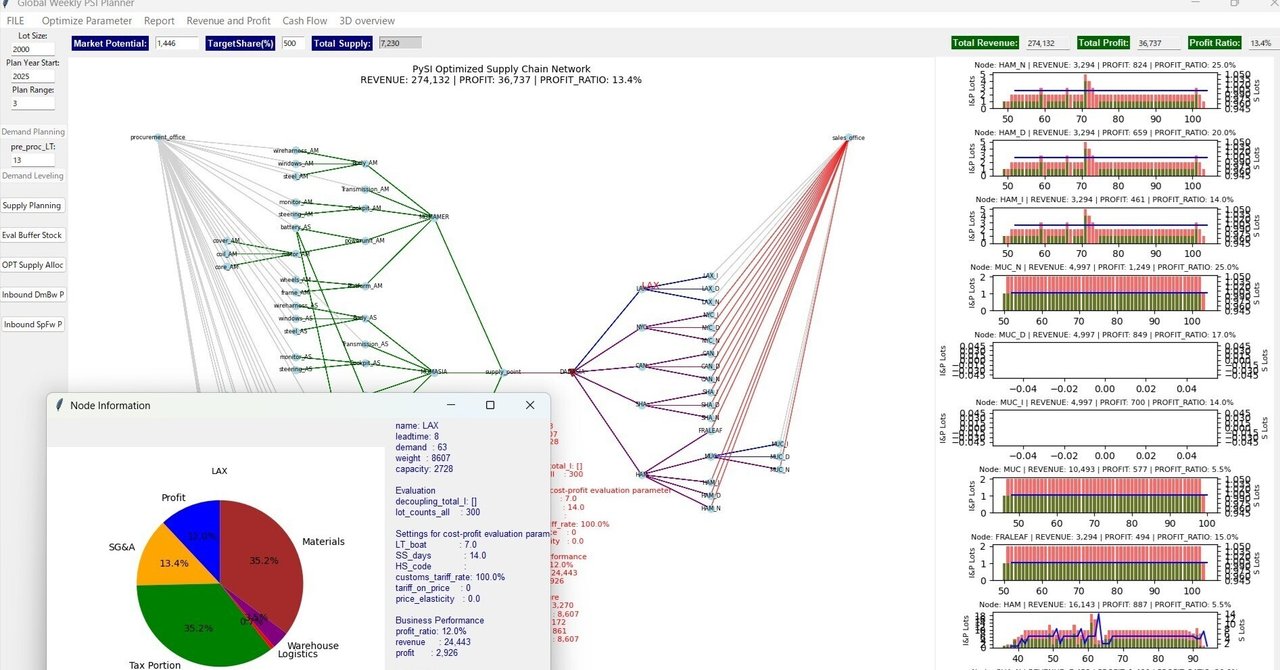Screen dimensions: 1280x670
Task: Open the FILE menu
Action: click(x=15, y=20)
